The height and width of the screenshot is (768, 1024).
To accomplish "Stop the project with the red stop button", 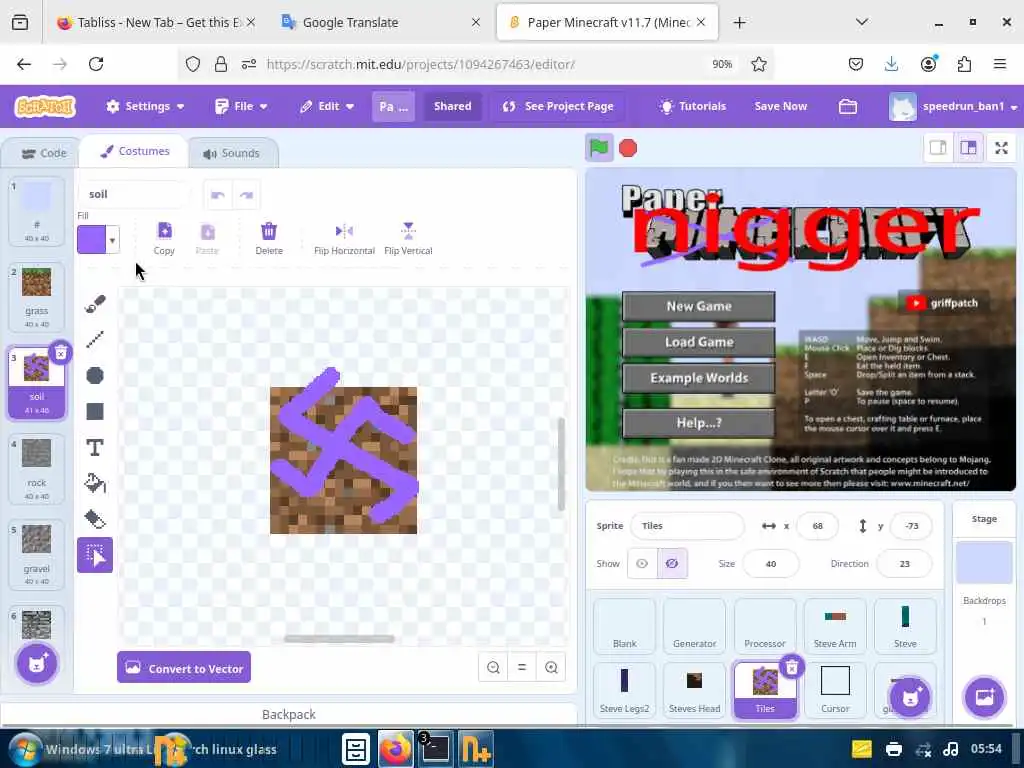I will [x=628, y=148].
